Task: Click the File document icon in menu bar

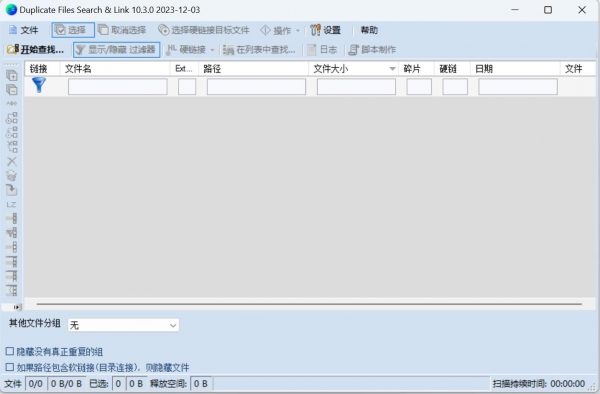Action: tap(13, 30)
